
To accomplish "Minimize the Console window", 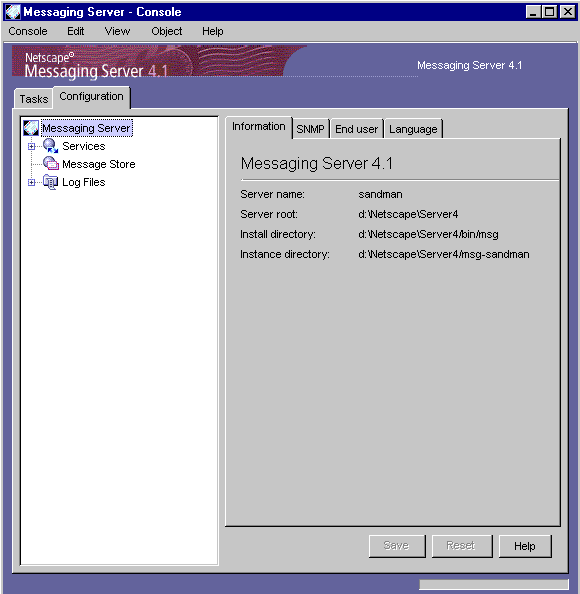I will tap(533, 12).
